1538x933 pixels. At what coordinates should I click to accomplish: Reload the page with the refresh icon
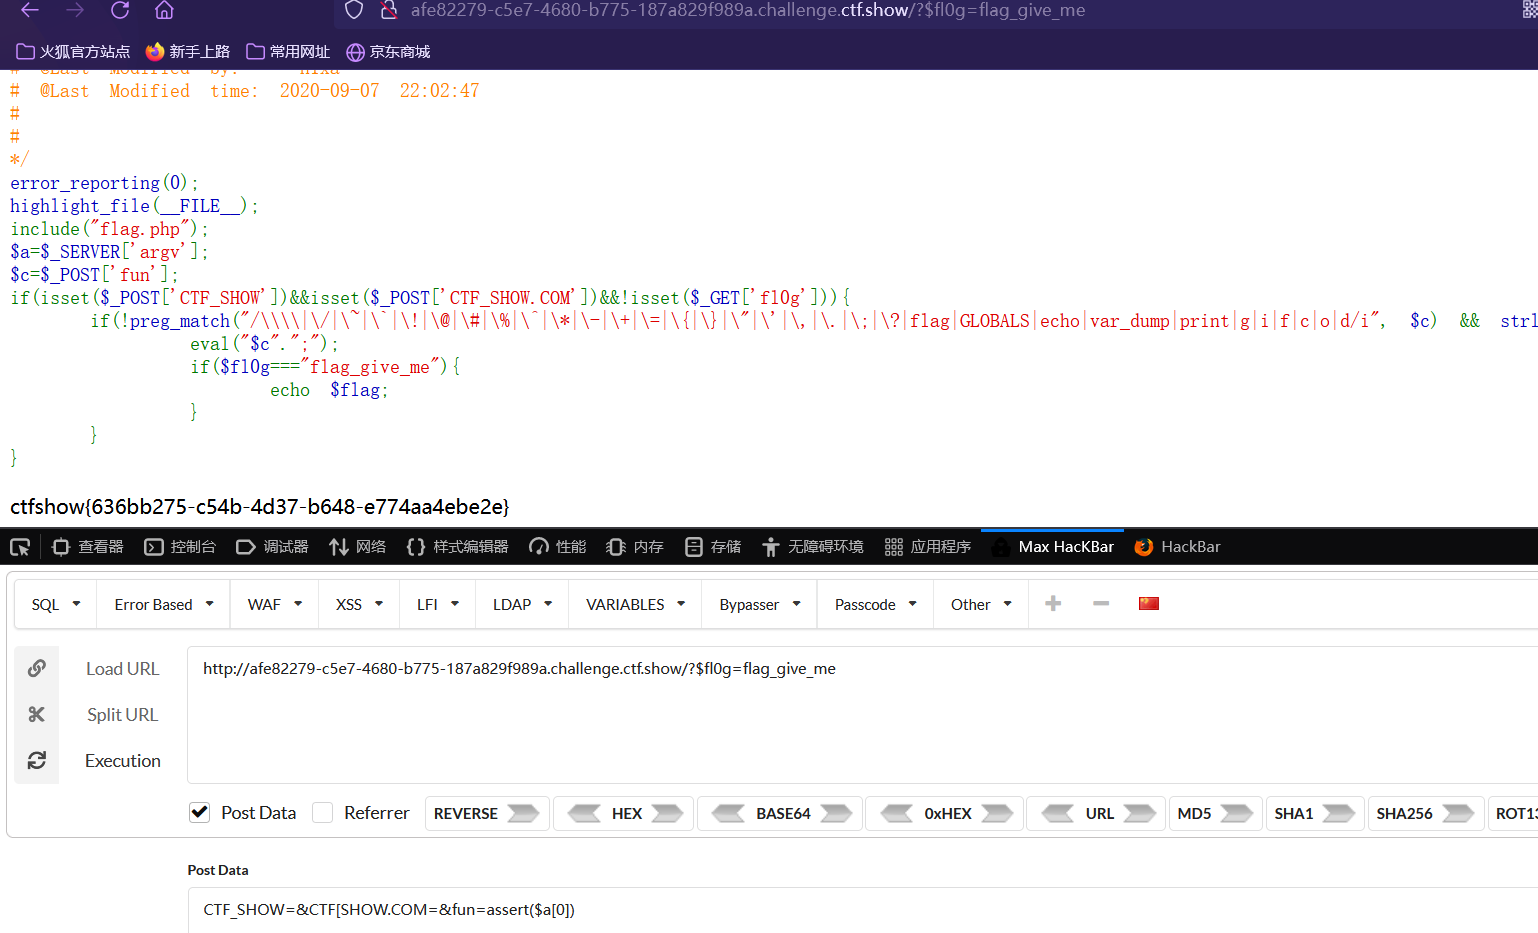[x=120, y=10]
